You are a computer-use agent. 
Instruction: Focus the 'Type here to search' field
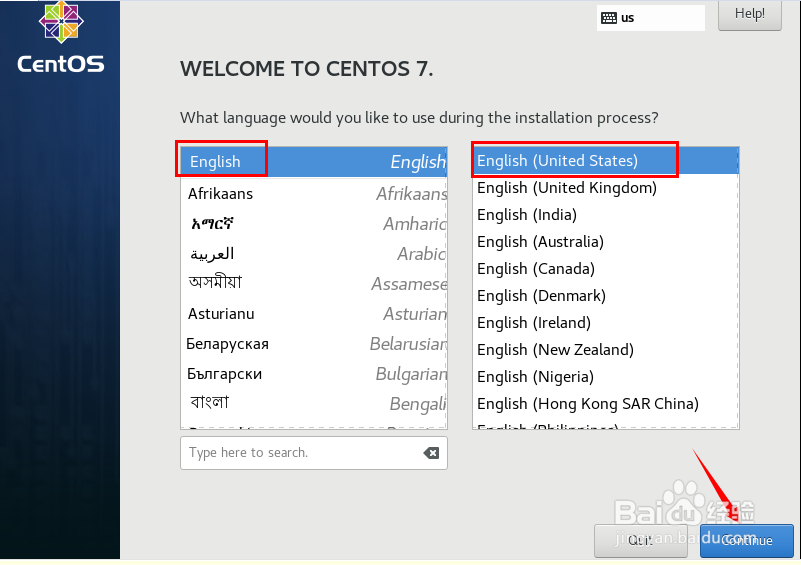click(x=314, y=453)
